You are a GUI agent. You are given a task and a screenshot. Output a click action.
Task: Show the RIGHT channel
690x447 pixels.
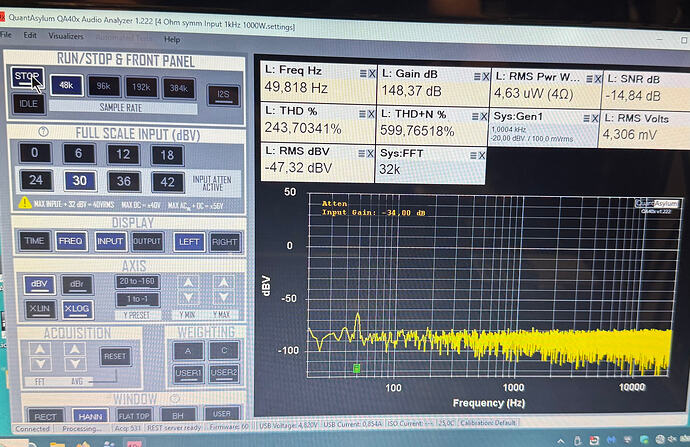tap(225, 242)
